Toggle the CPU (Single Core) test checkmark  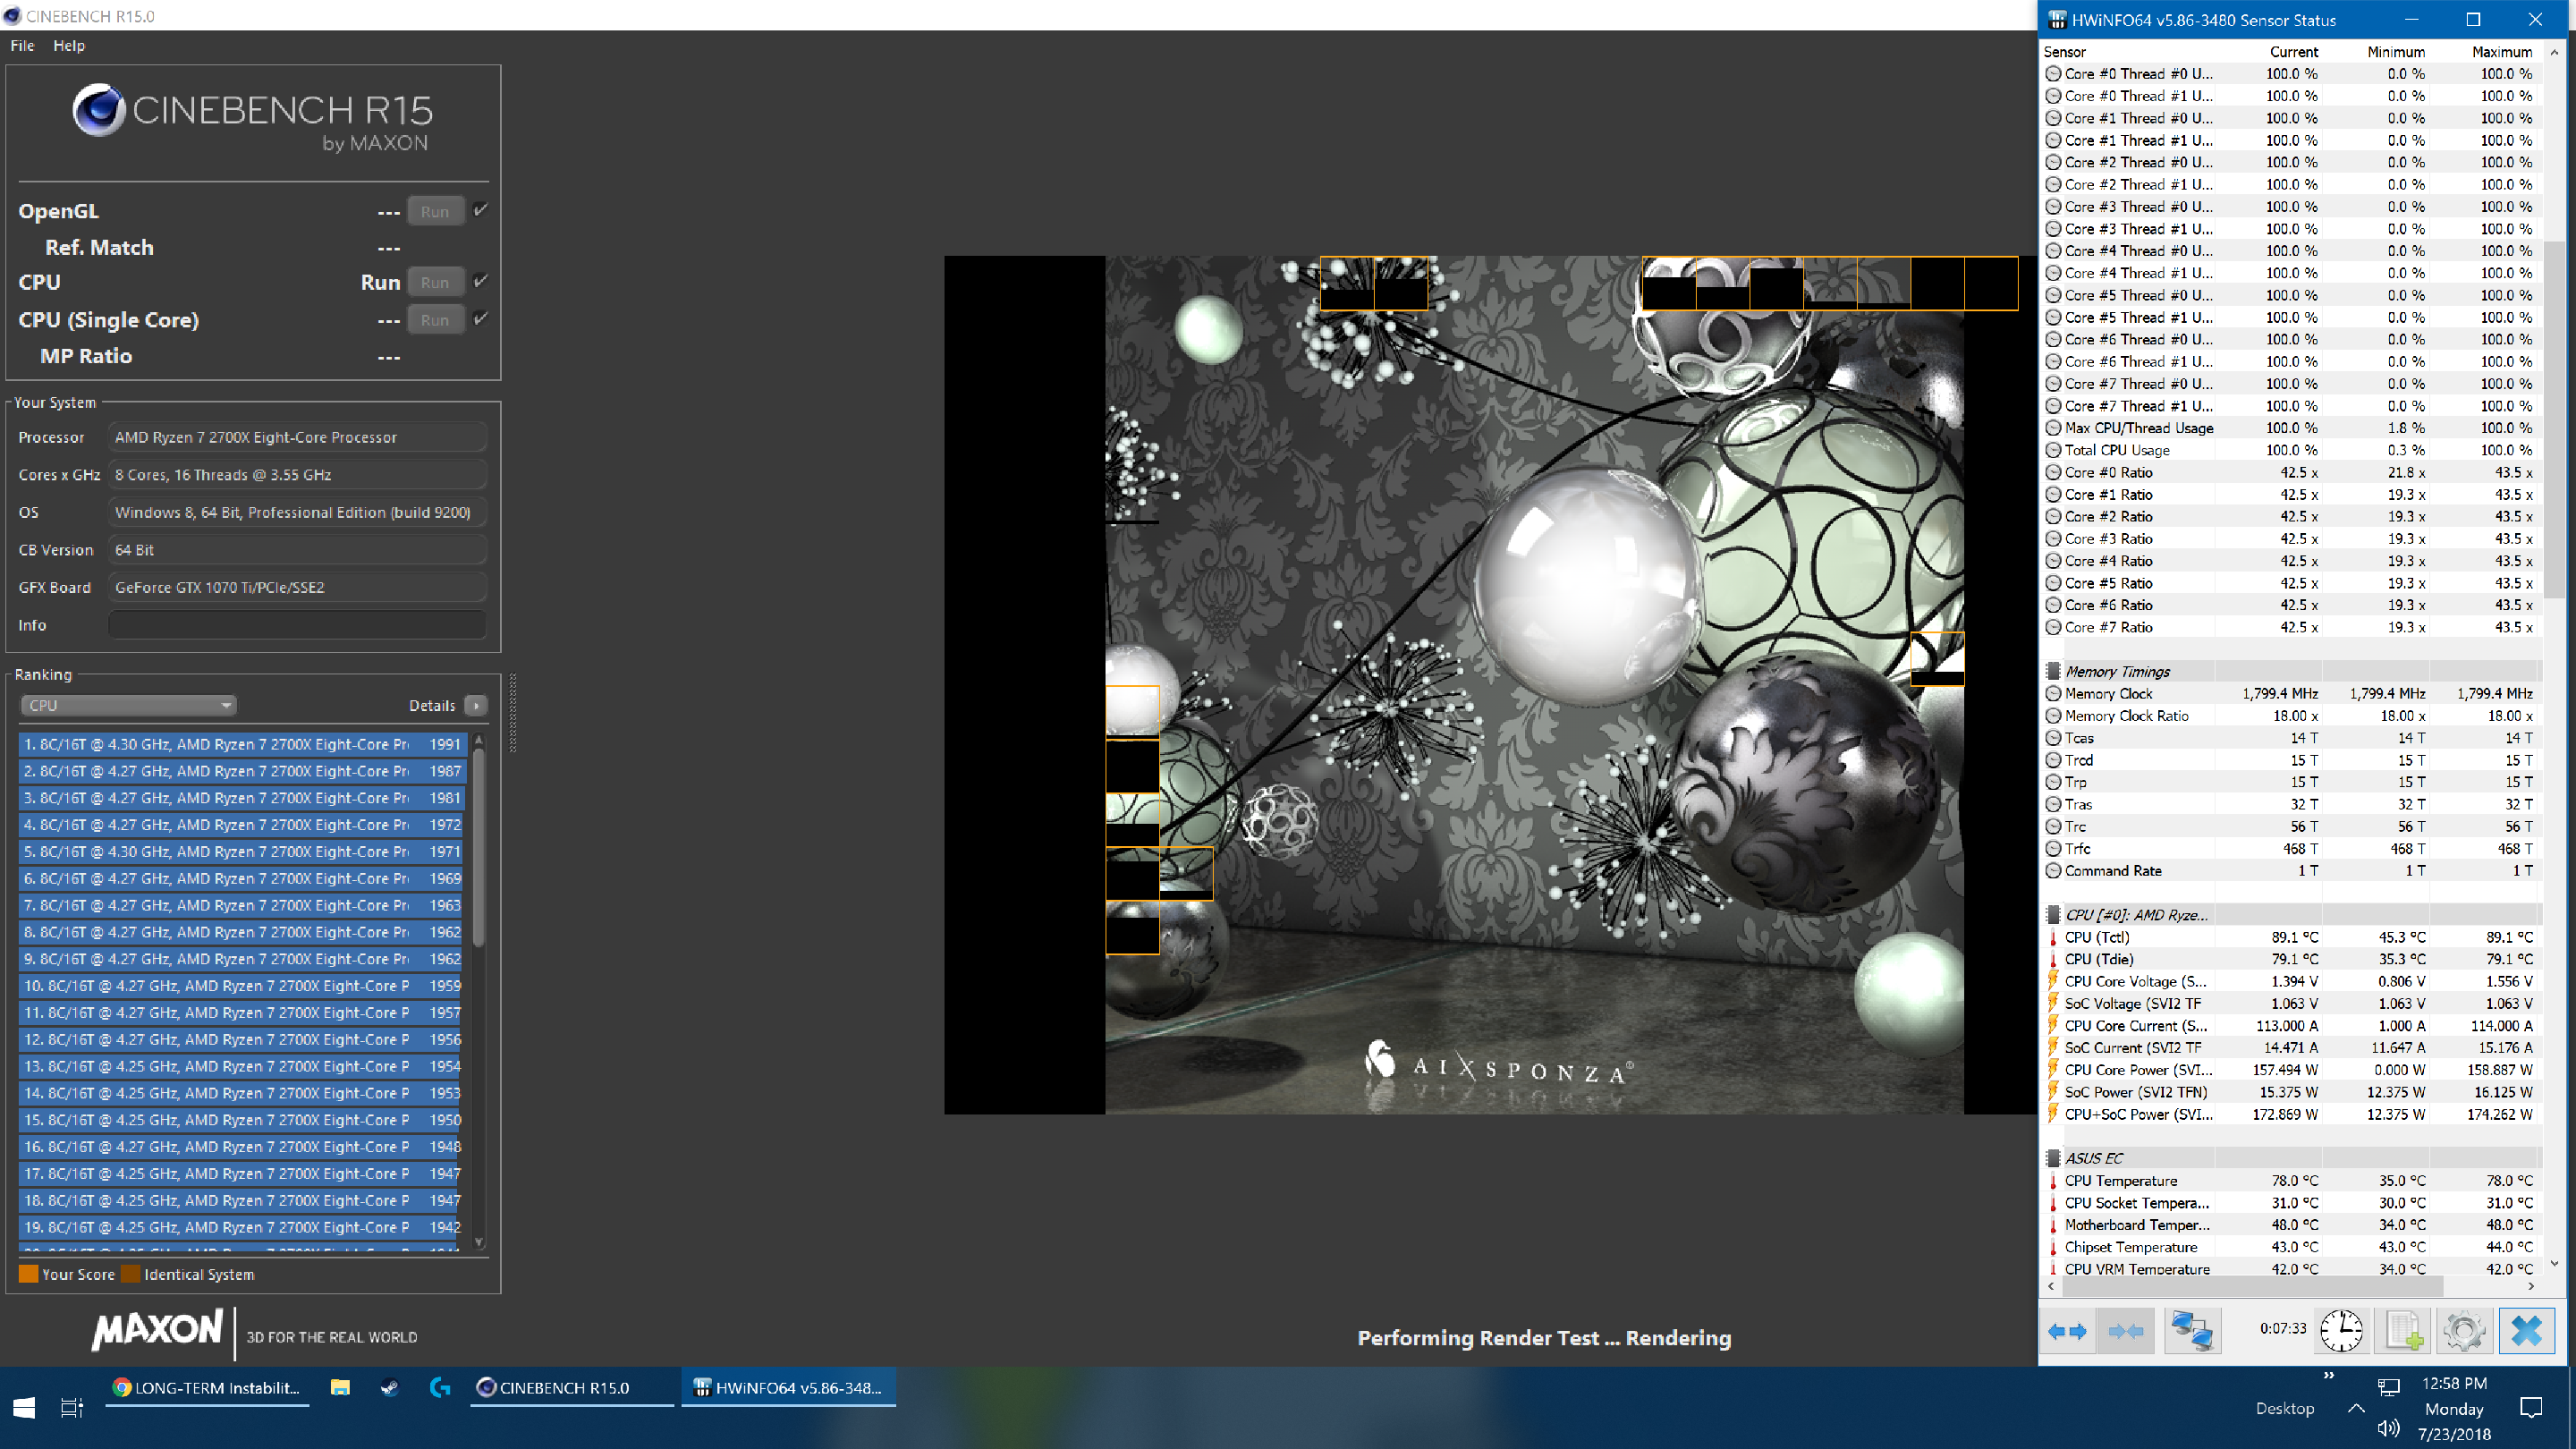481,319
